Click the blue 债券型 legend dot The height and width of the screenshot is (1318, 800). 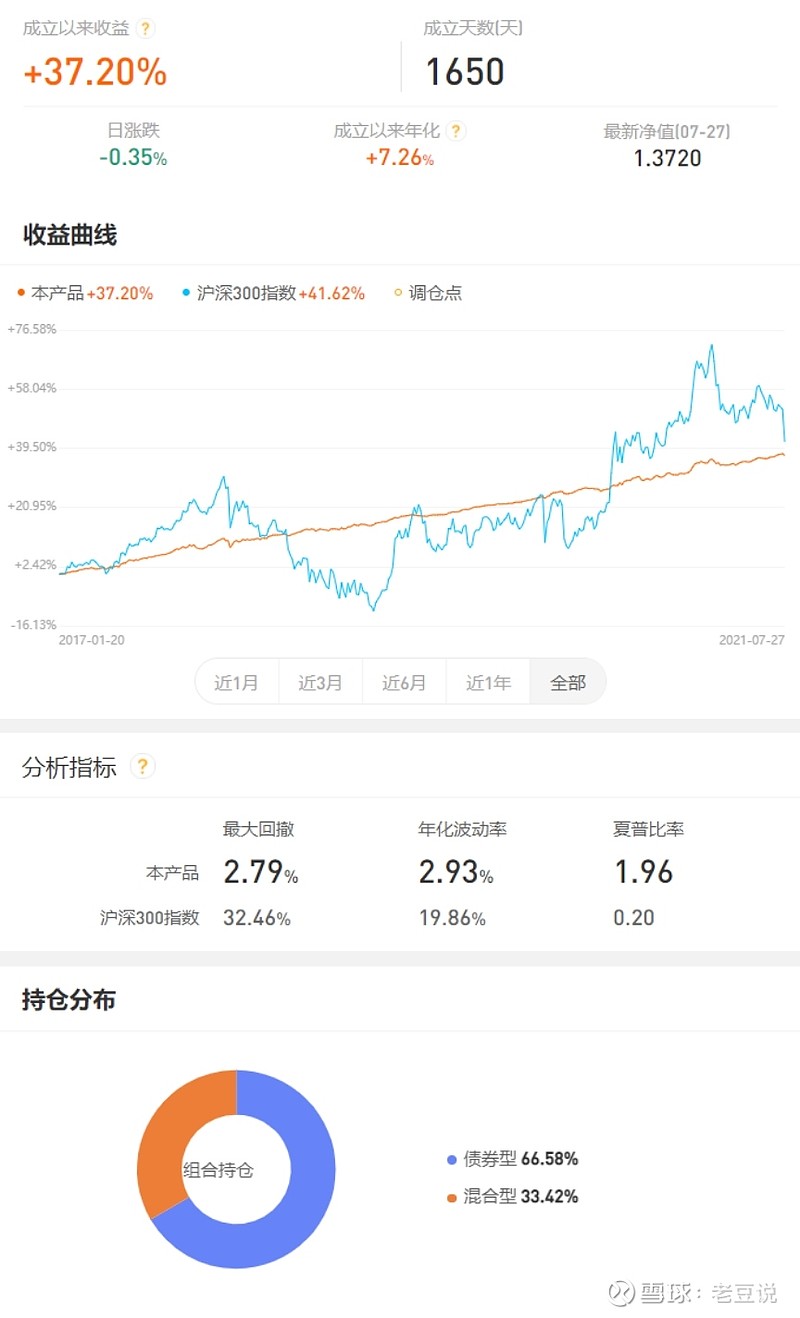pos(452,1160)
